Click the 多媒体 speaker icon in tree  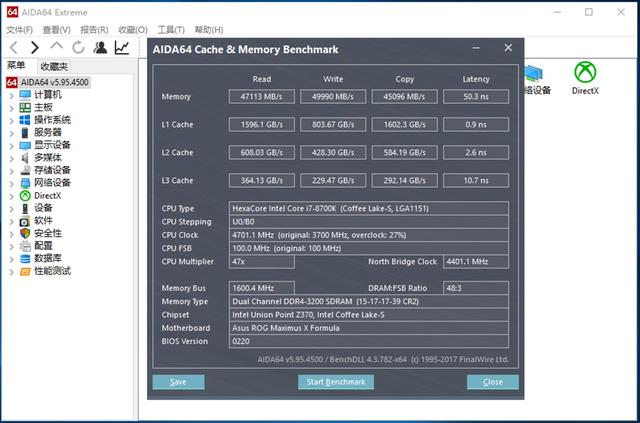[x=25, y=158]
